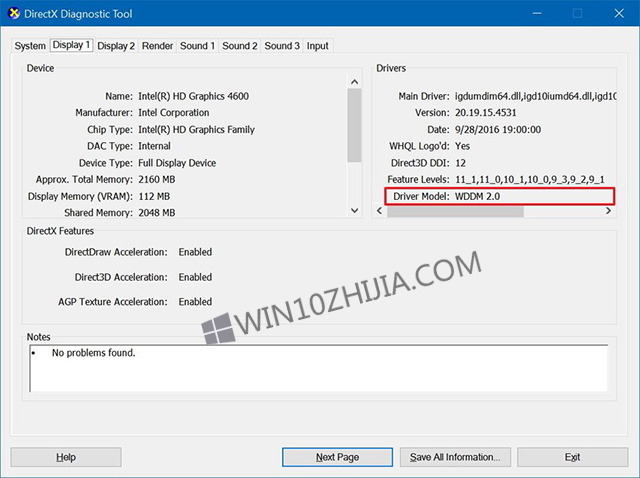
Task: Click Drivers panel scroll right arrow
Action: pyautogui.click(x=608, y=211)
